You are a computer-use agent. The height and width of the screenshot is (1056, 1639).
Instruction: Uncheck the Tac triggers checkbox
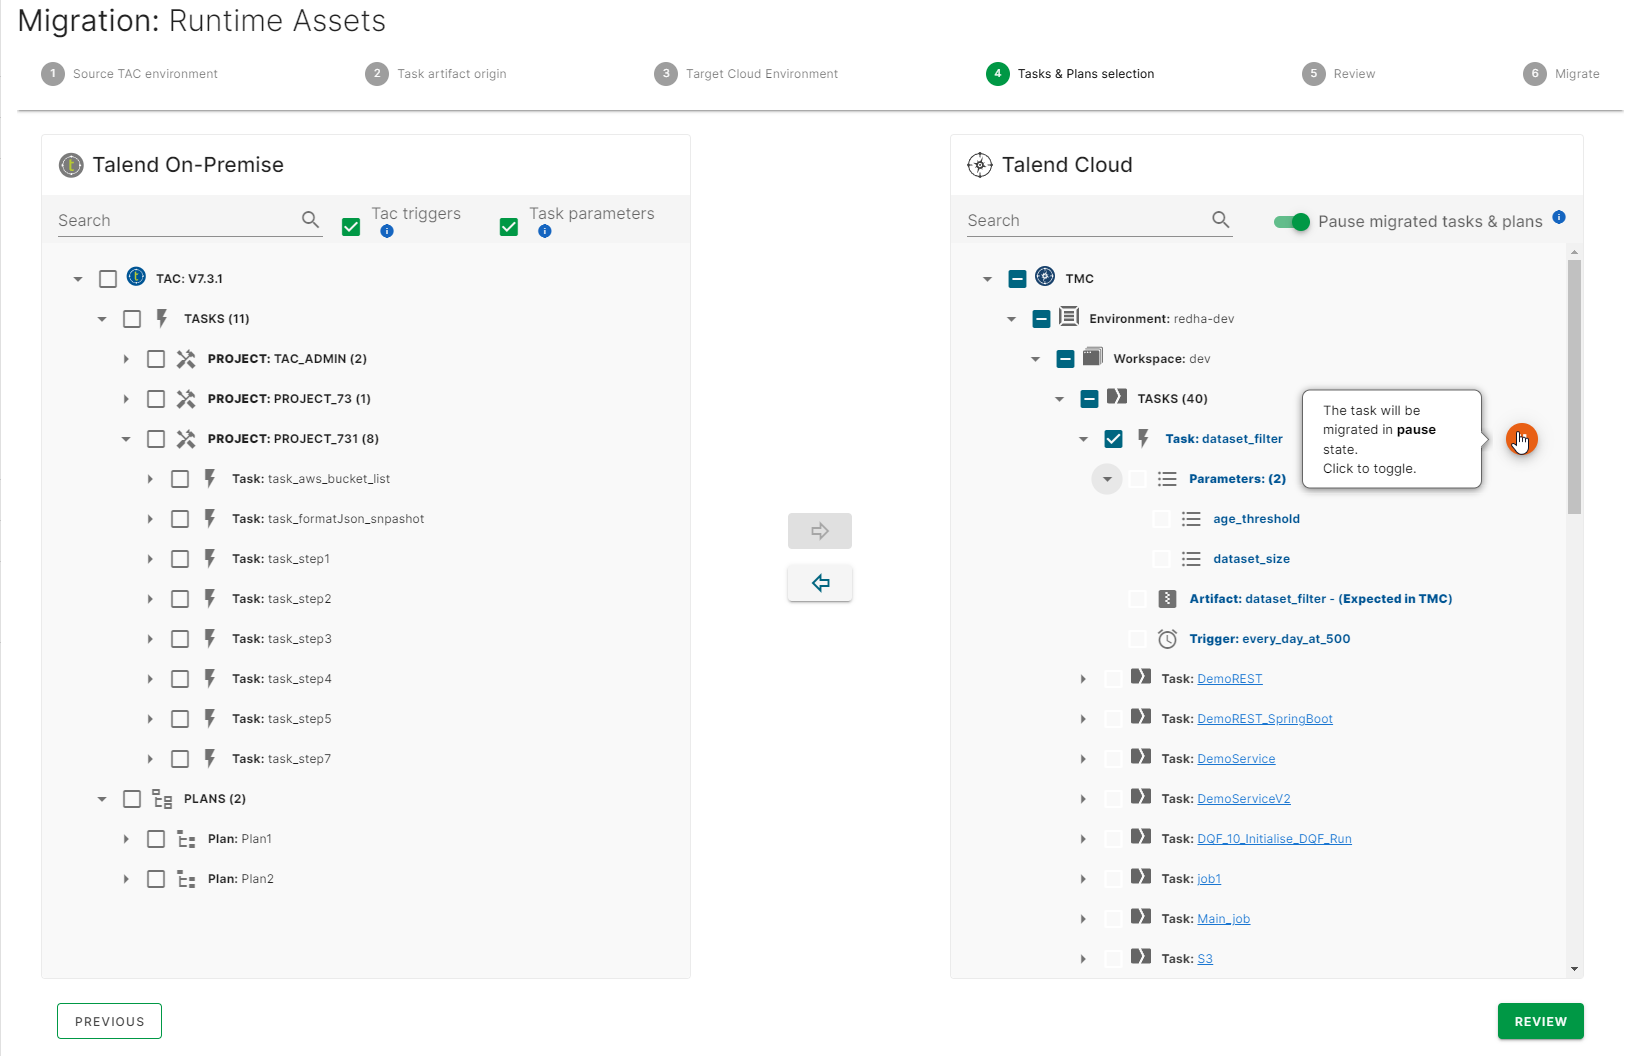click(350, 226)
